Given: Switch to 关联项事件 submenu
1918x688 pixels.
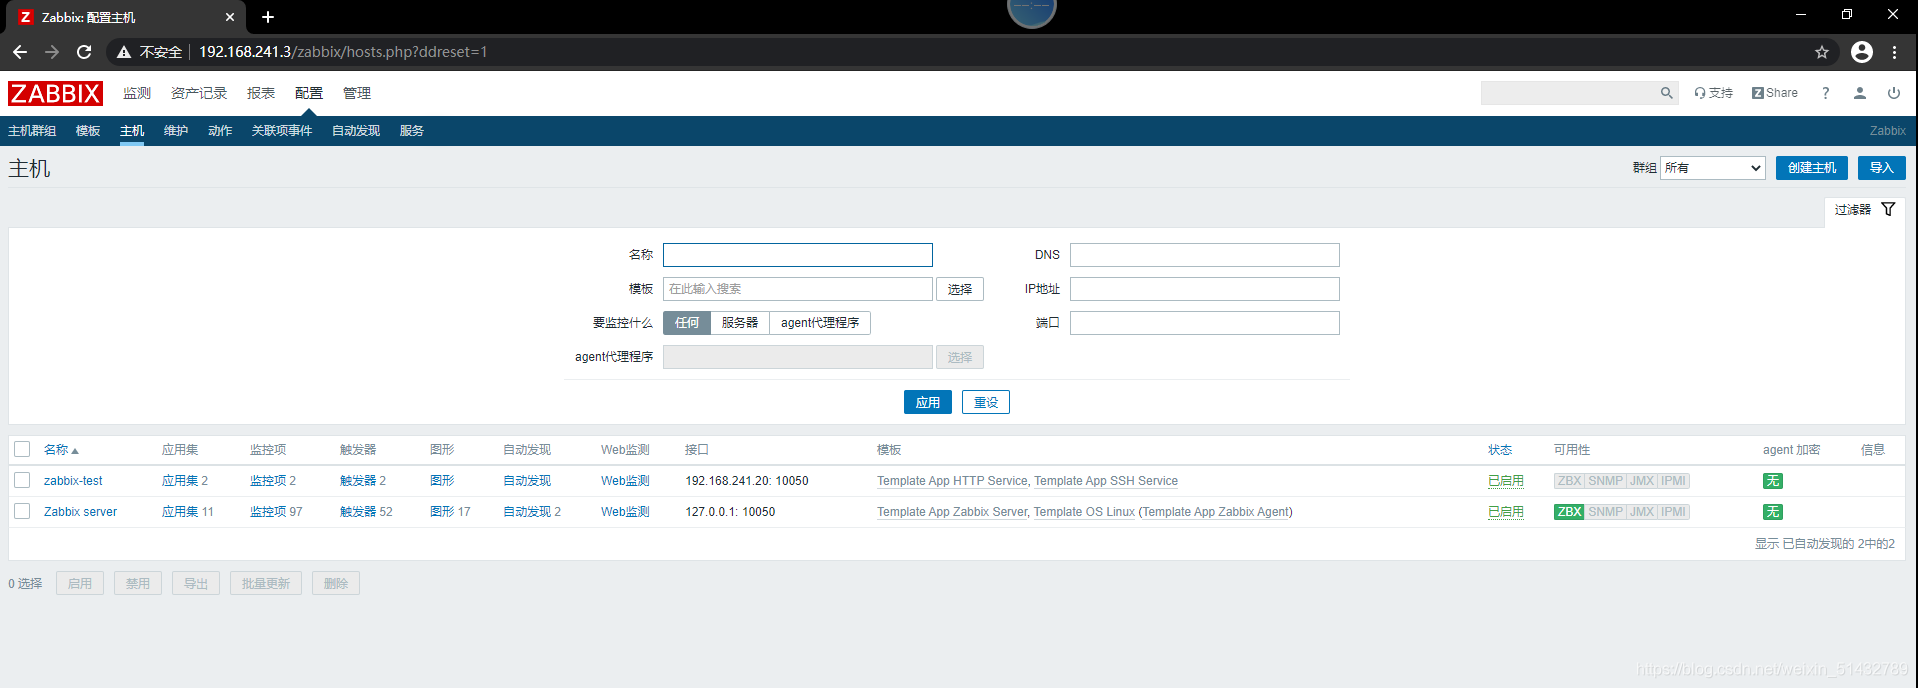Looking at the screenshot, I should pyautogui.click(x=282, y=131).
